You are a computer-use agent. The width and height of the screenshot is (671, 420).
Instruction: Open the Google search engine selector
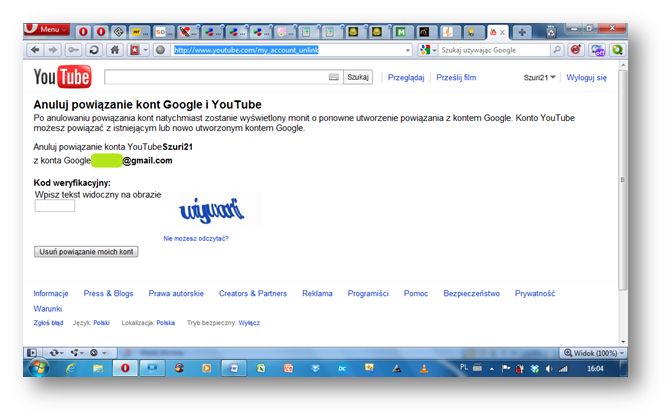428,50
